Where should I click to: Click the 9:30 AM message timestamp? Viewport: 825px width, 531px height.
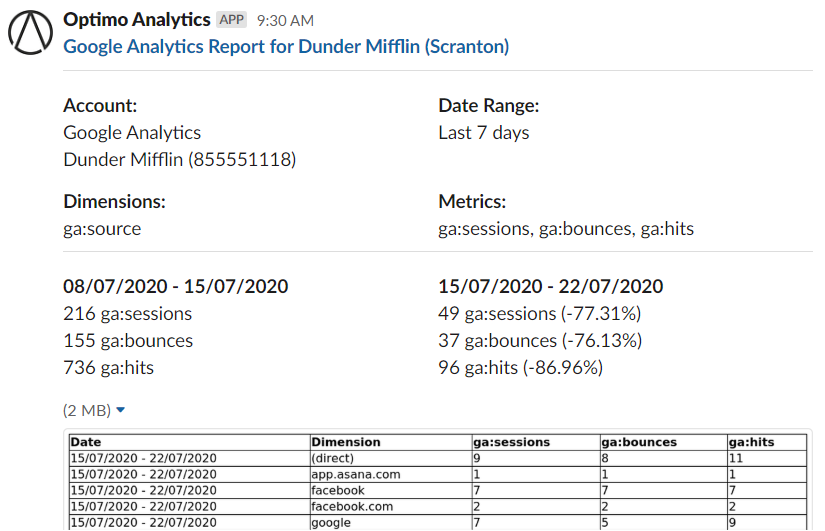click(x=285, y=21)
